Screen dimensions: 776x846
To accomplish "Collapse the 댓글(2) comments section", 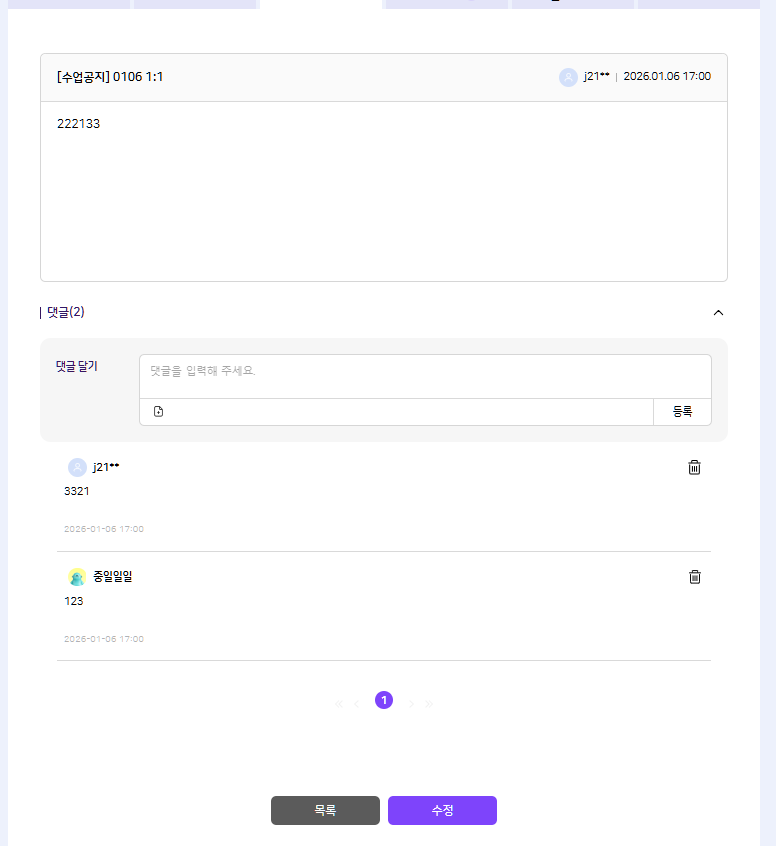I will coord(718,313).
